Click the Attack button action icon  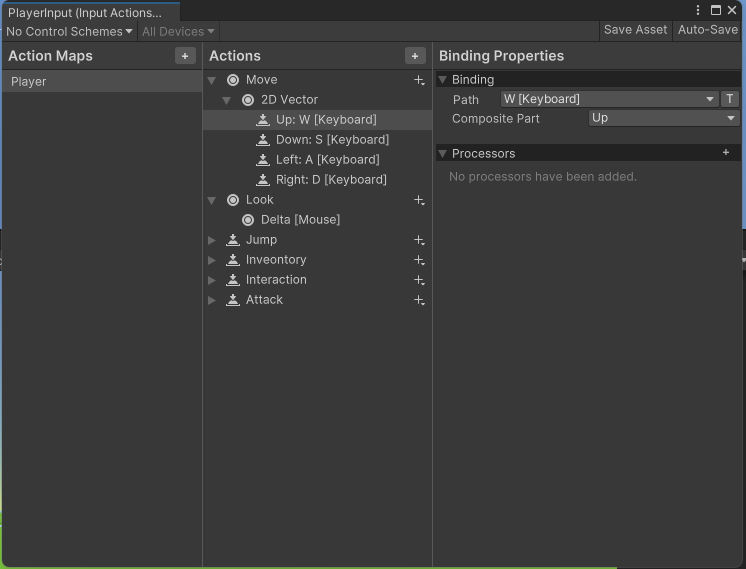point(233,300)
